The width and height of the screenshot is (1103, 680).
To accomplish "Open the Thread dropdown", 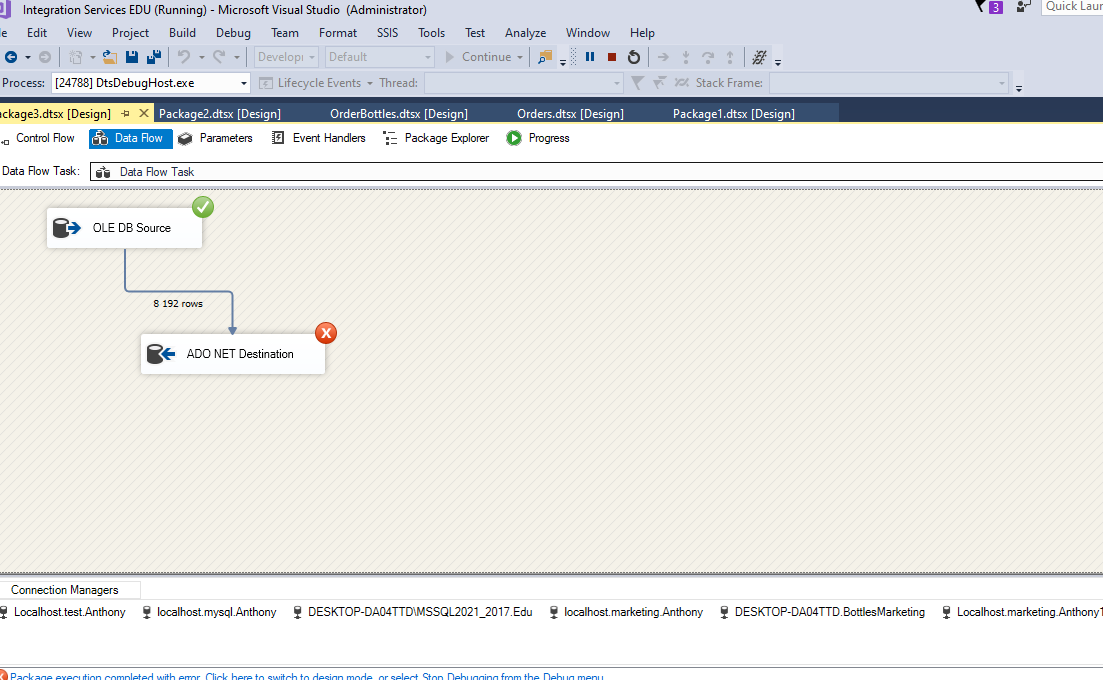I will (x=523, y=83).
